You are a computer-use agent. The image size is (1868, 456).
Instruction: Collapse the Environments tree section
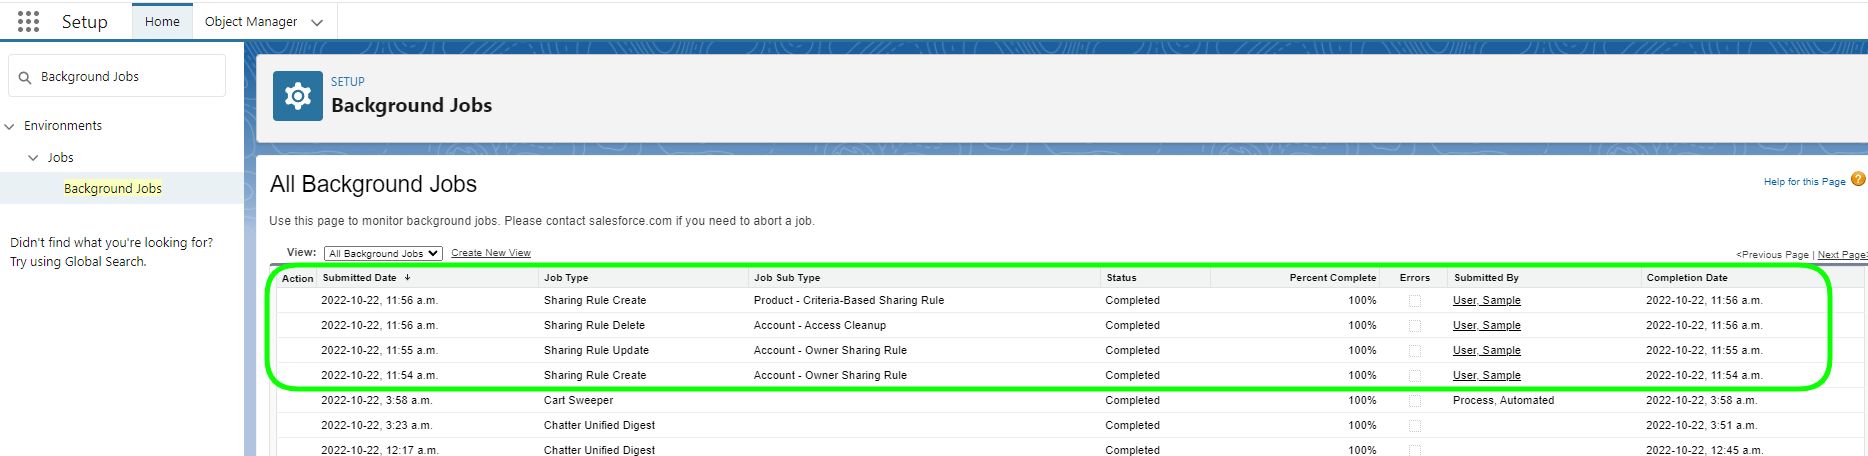coord(10,126)
